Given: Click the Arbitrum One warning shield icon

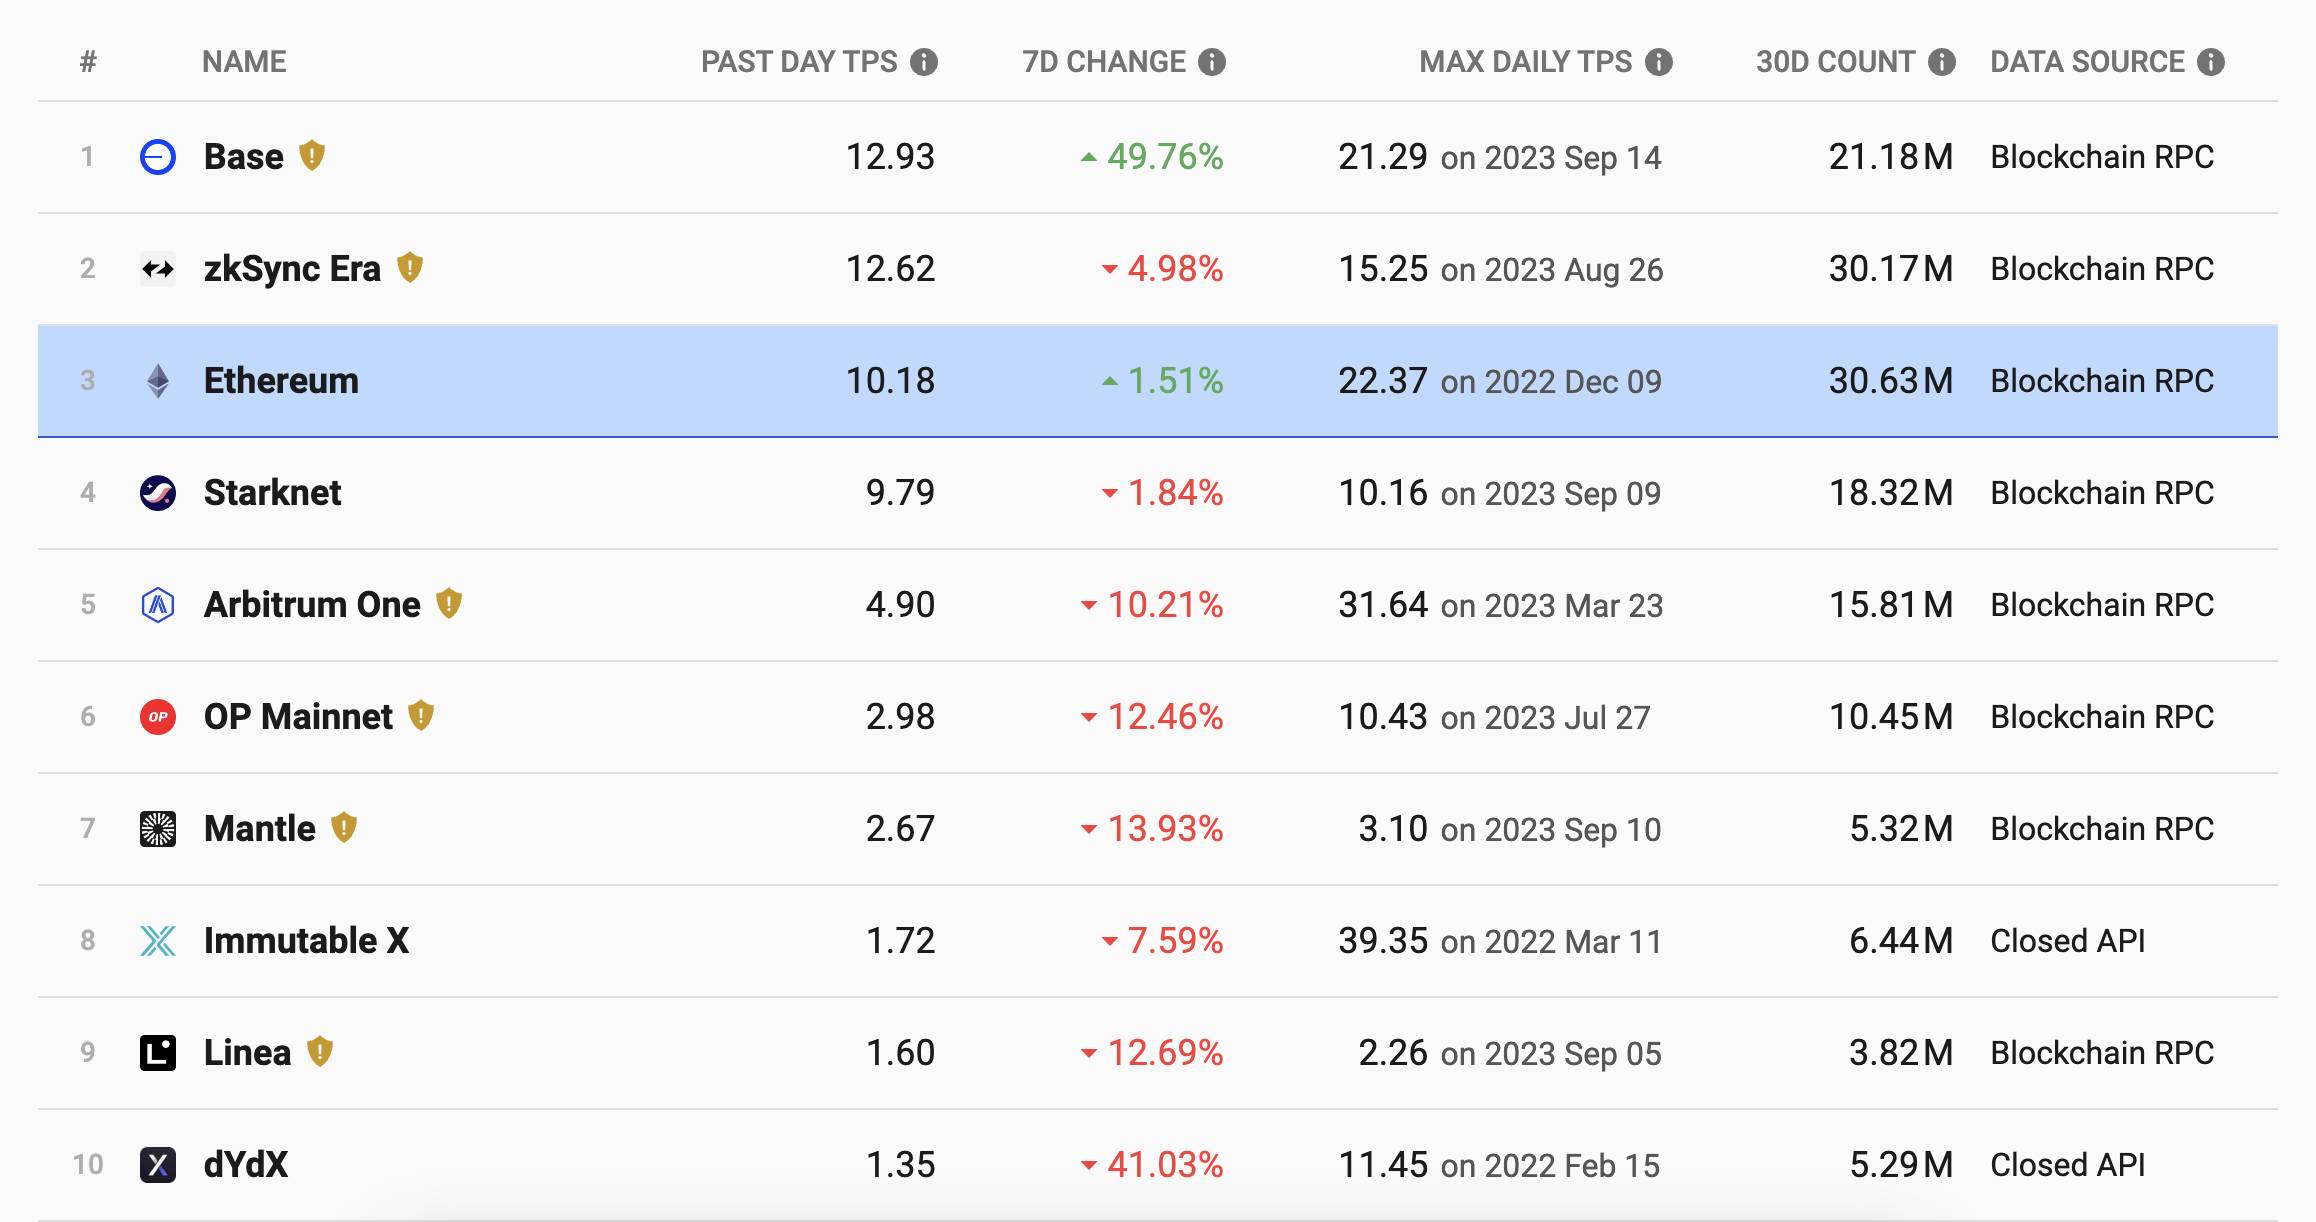Looking at the screenshot, I should pos(449,604).
